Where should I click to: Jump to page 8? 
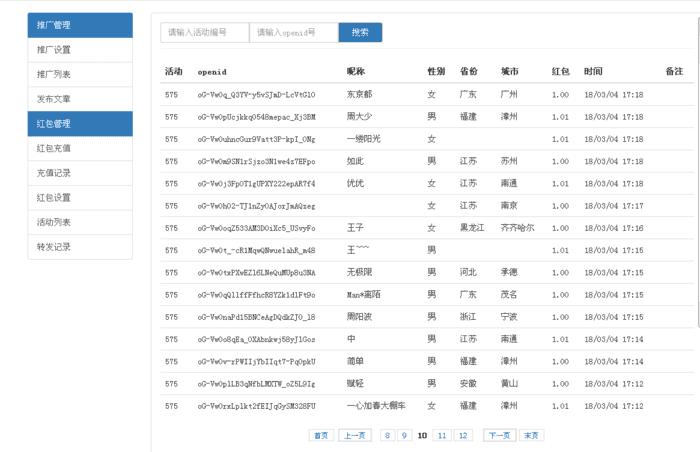point(388,435)
